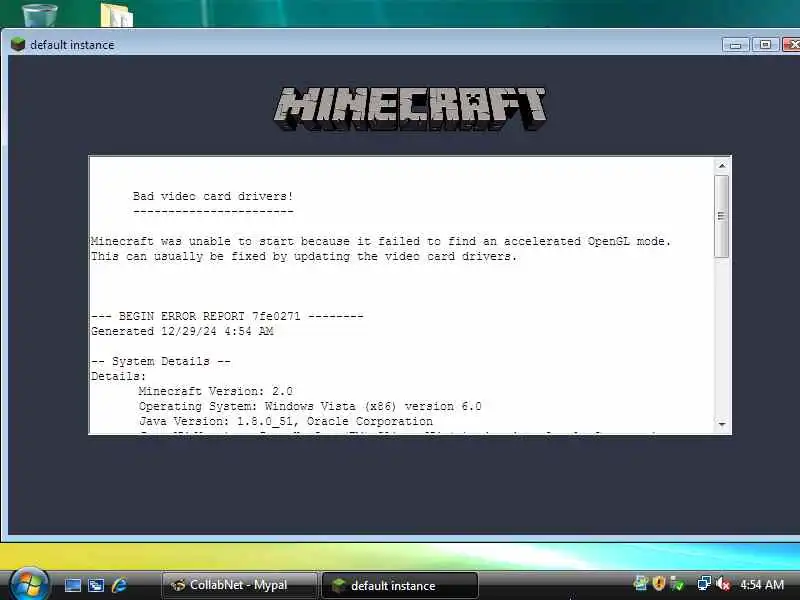The image size is (800, 600).
Task: Click the first tray icon beside the shield
Action: (641, 583)
